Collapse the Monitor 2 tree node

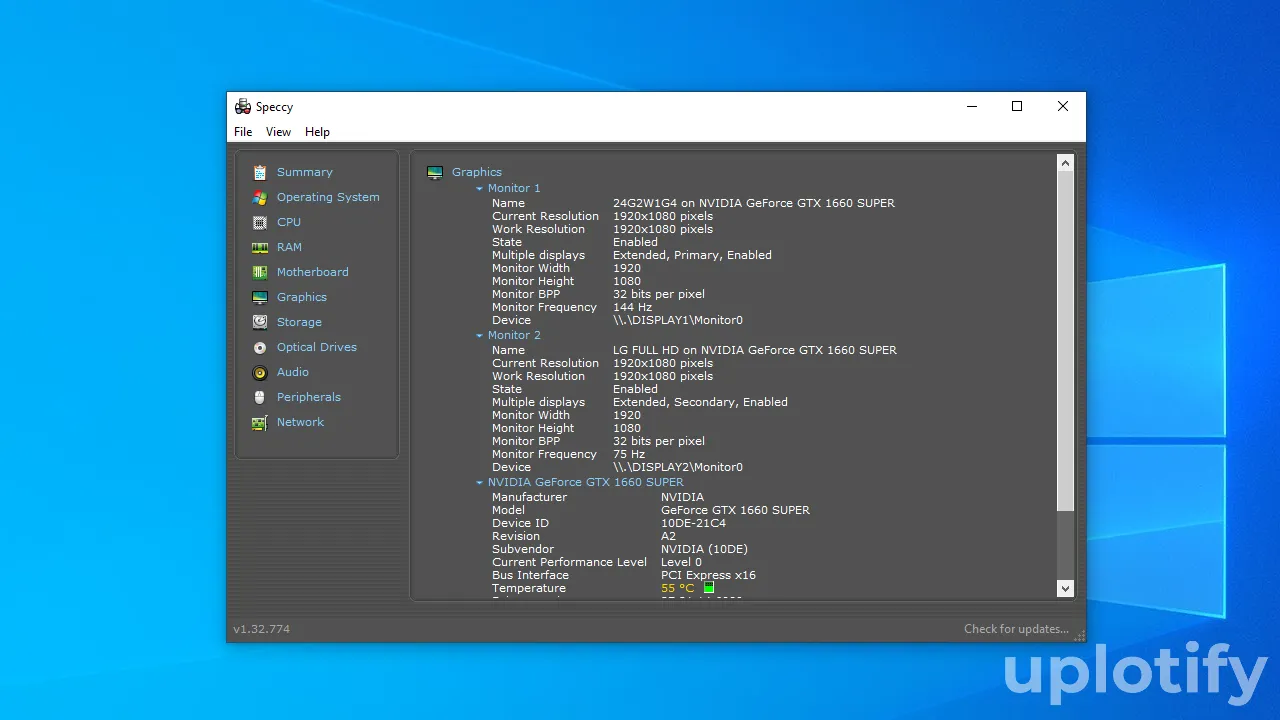tap(479, 335)
